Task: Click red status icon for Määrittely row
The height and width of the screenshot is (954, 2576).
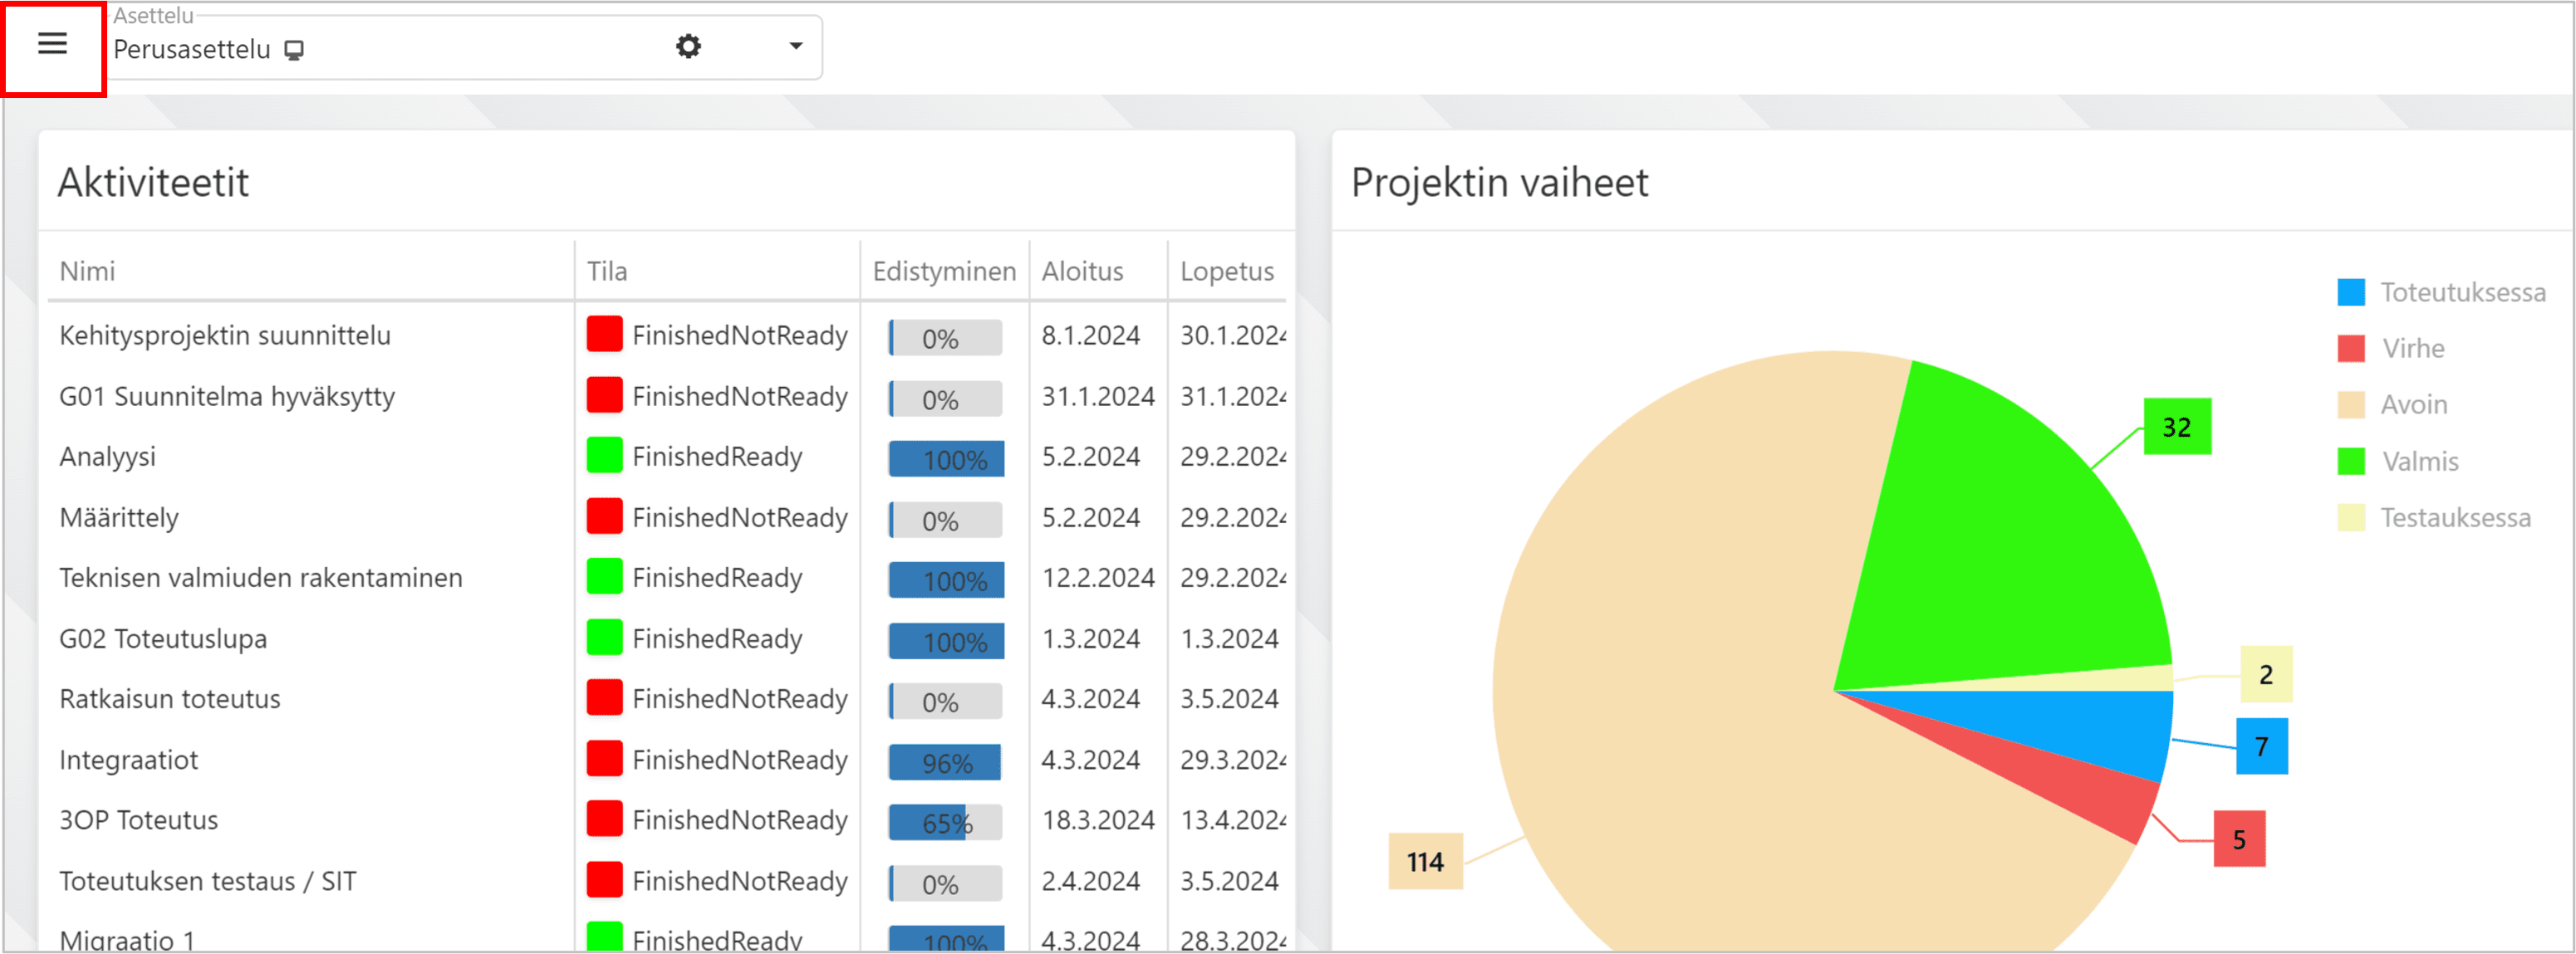Action: pos(604,517)
